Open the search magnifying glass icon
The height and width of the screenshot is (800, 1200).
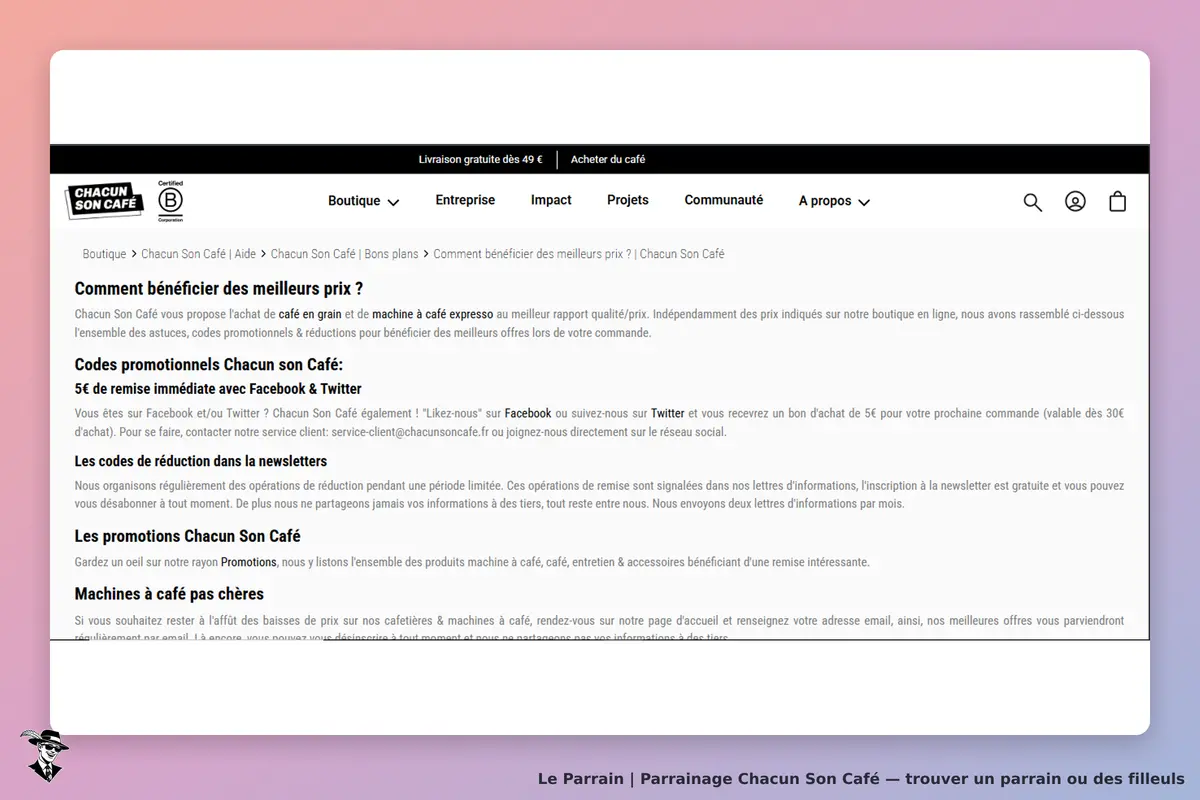coord(1033,202)
